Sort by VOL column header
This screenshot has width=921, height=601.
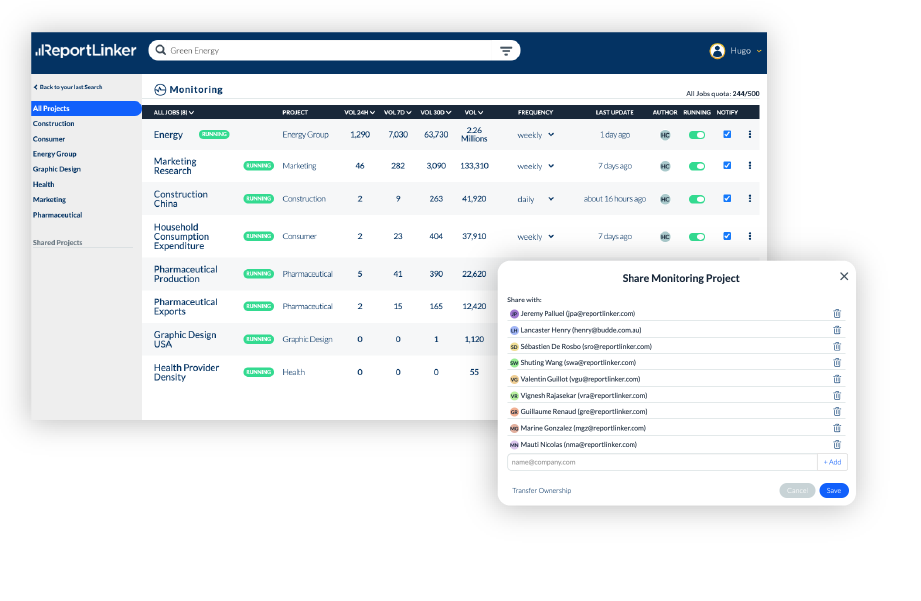(x=474, y=112)
